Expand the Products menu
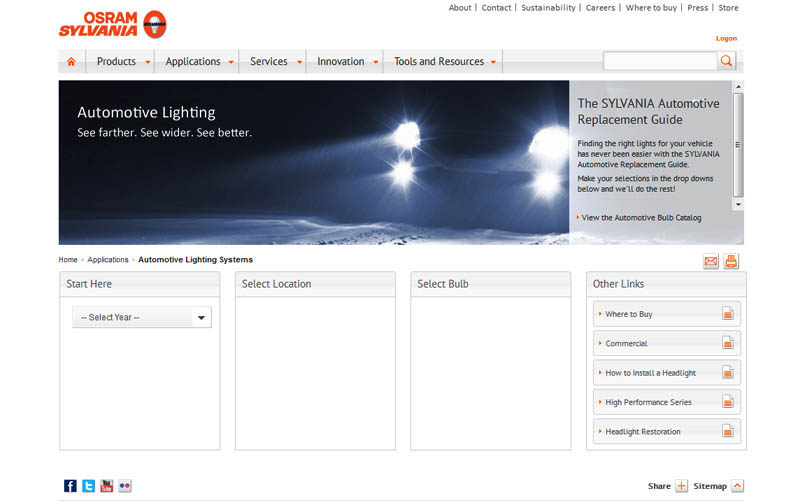The width and height of the screenshot is (800, 502). (123, 62)
